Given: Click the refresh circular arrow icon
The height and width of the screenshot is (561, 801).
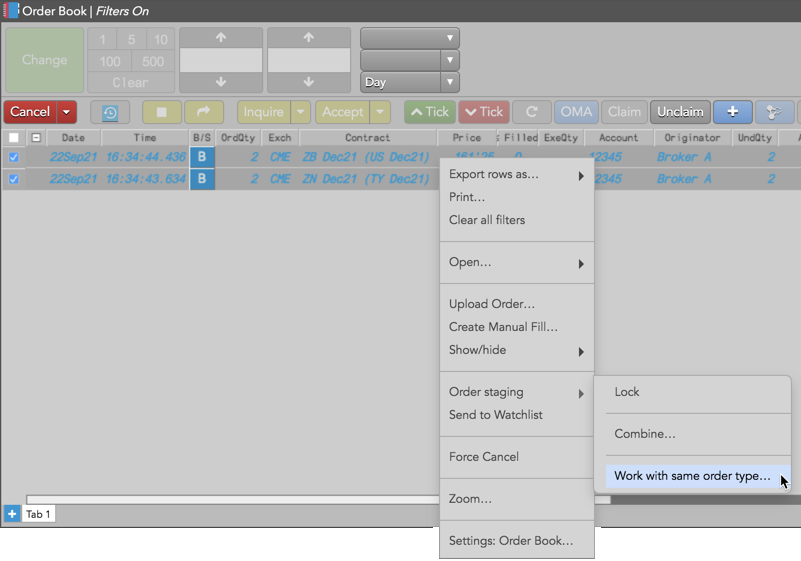Looking at the screenshot, I should click(x=532, y=112).
